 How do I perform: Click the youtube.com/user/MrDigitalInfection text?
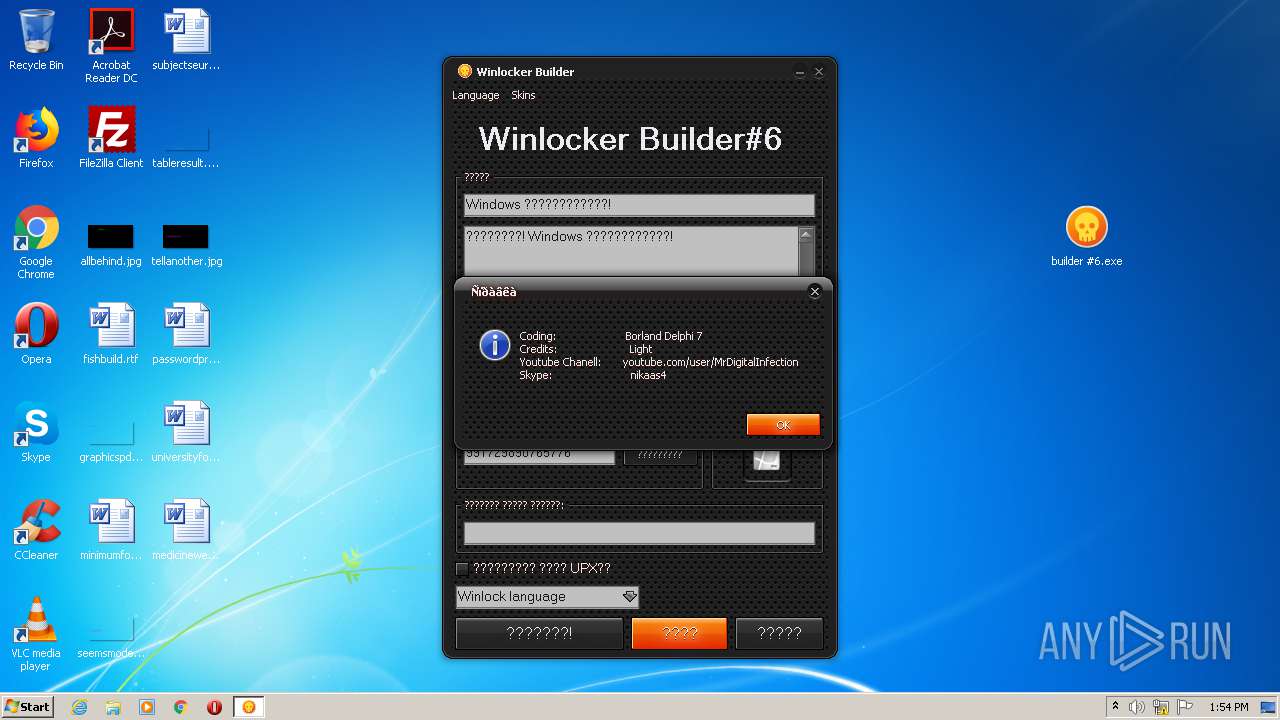[x=710, y=362]
